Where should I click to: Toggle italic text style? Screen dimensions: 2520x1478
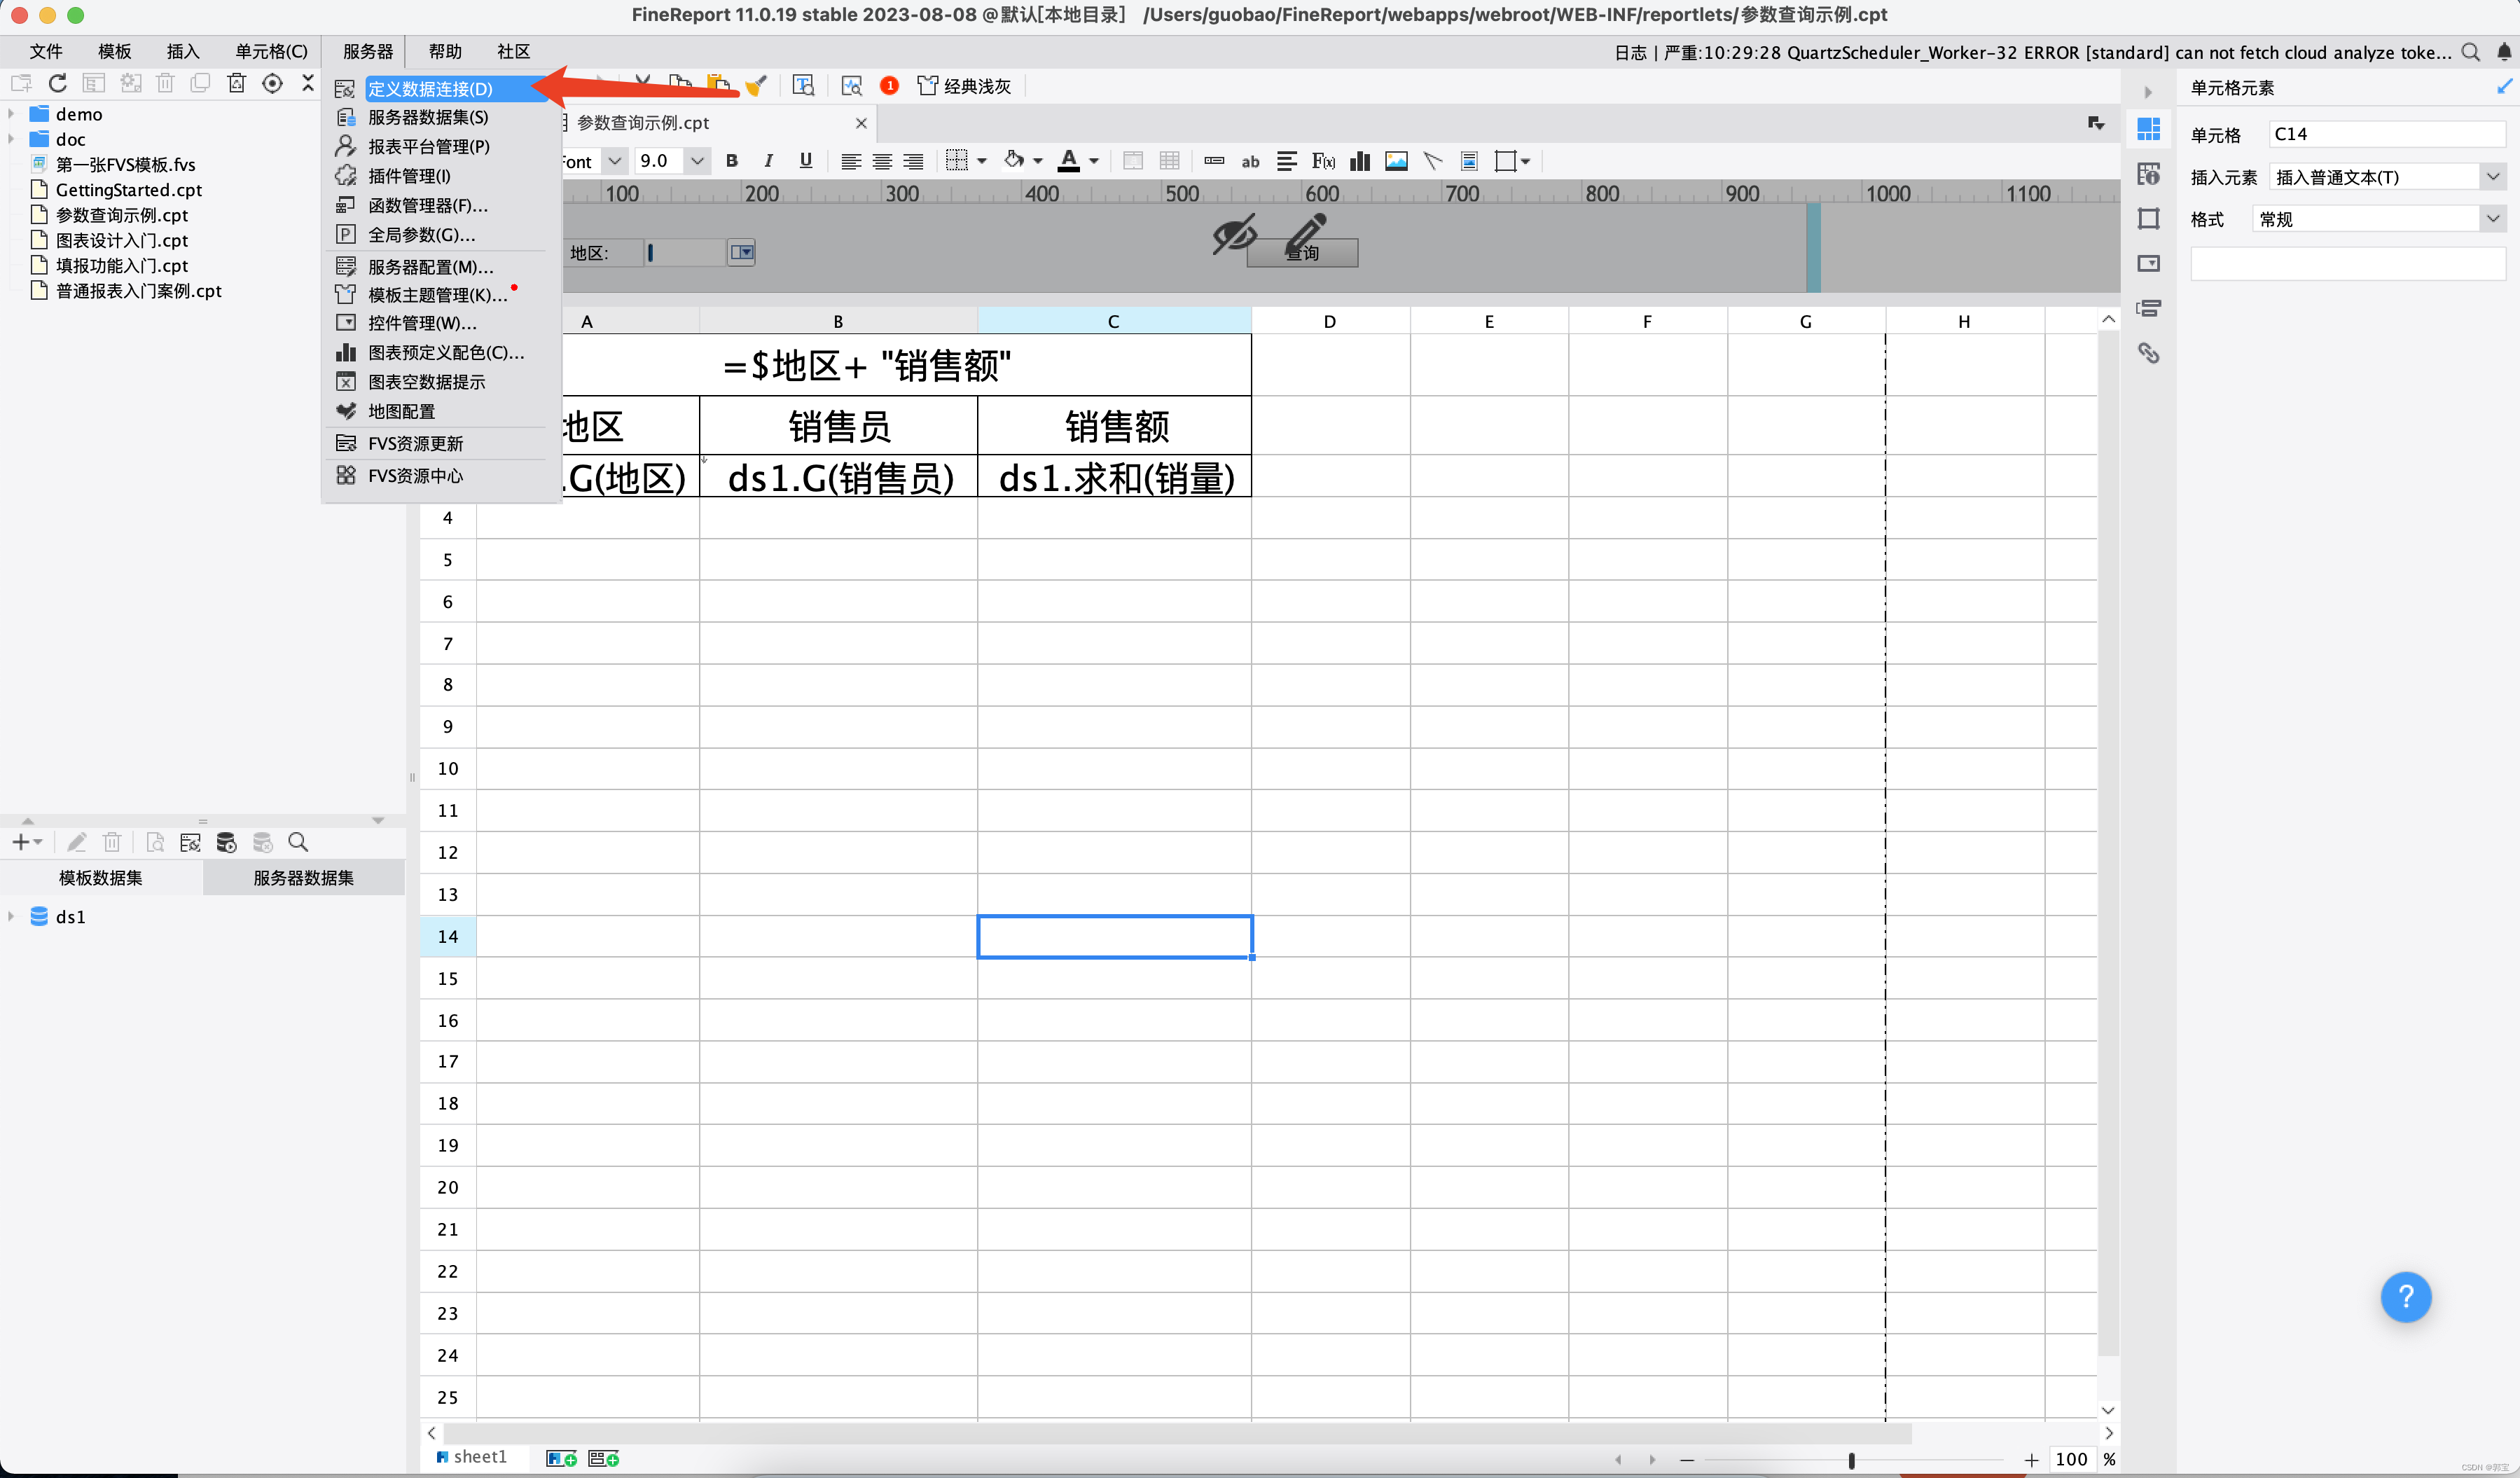click(768, 161)
